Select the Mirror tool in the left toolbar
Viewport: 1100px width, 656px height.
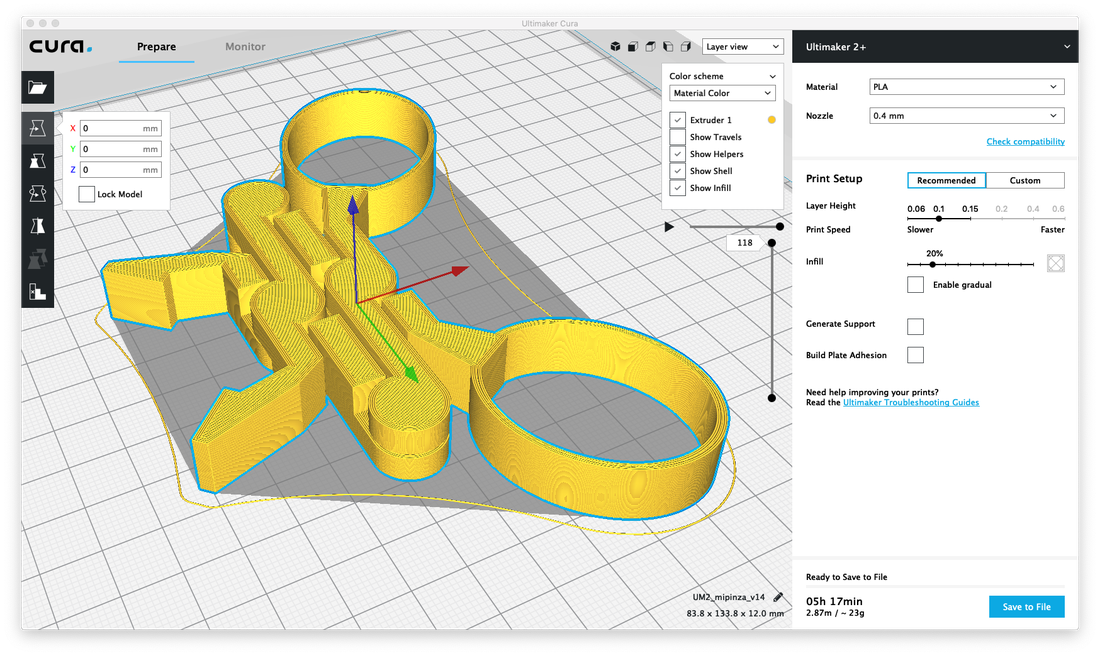37,226
